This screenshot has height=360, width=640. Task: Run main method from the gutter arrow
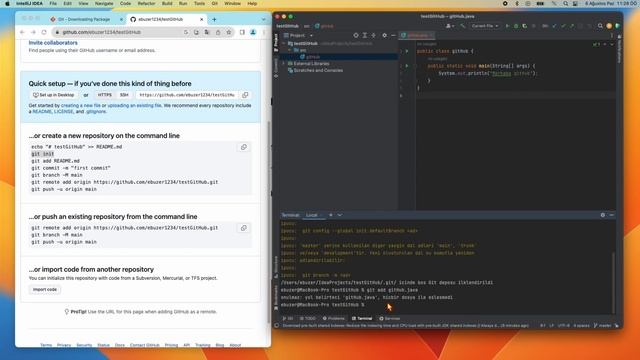coord(407,66)
